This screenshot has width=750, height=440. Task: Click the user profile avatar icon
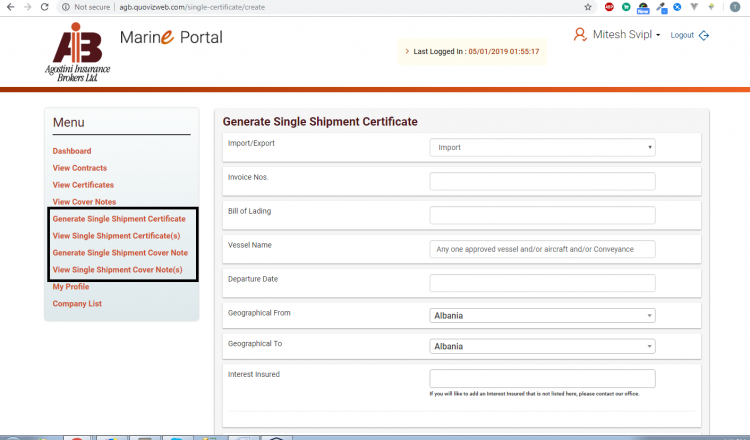[580, 34]
